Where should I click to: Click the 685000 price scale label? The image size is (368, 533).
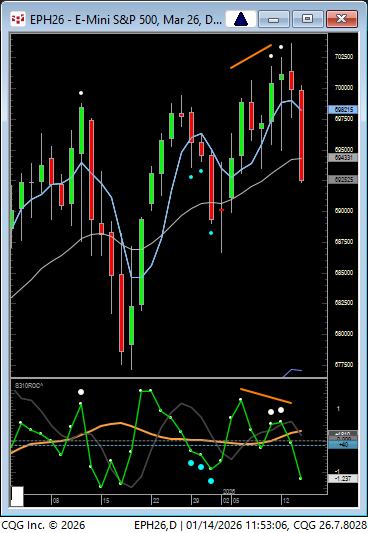344,273
